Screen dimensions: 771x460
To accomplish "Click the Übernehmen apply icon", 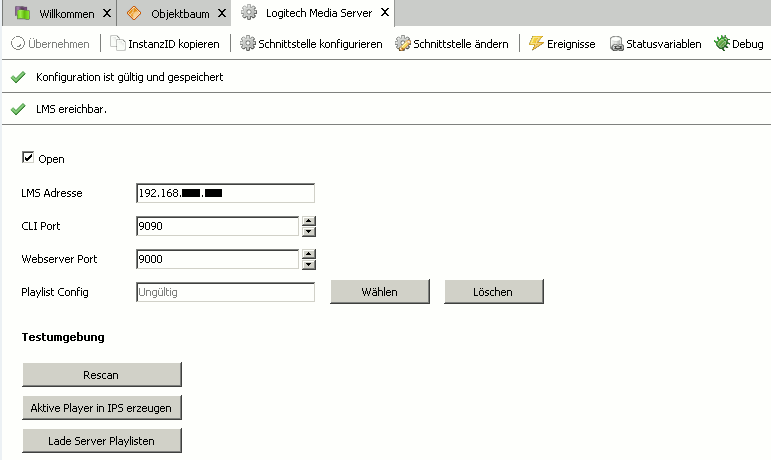I will tap(18, 43).
